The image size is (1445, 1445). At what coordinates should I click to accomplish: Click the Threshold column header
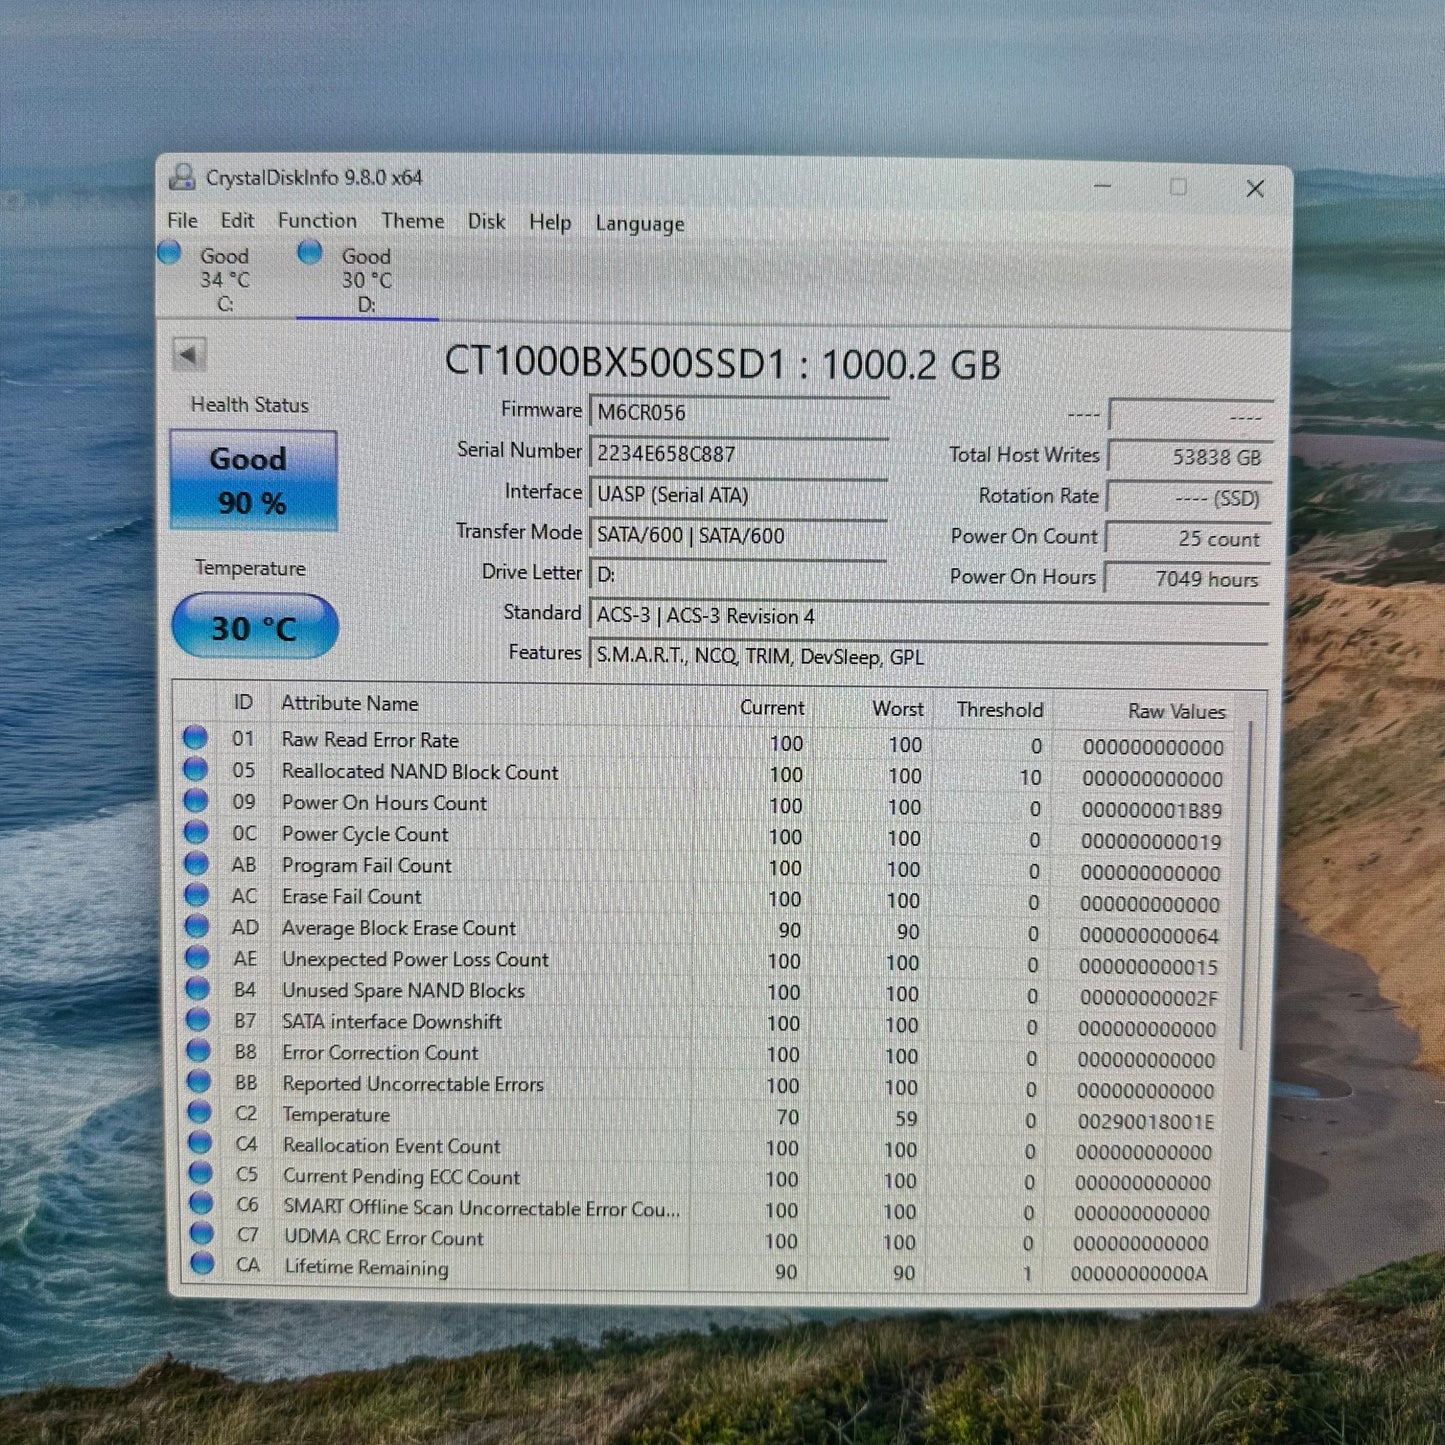1000,709
